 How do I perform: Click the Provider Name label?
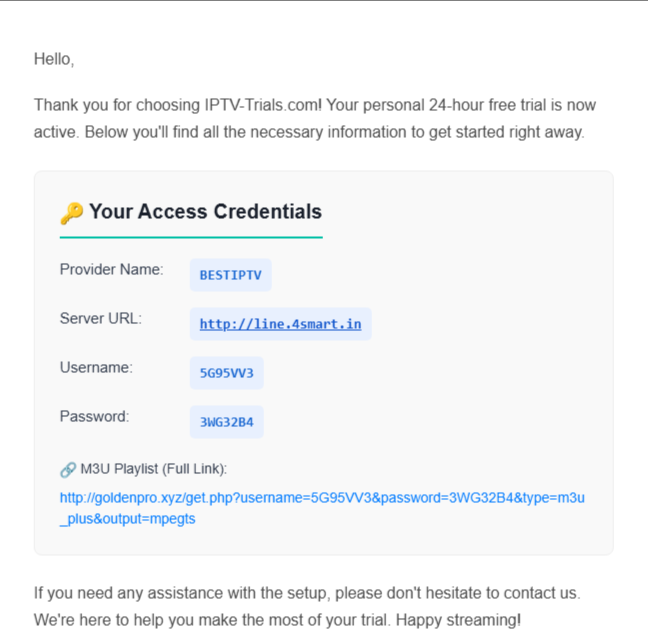click(x=112, y=269)
